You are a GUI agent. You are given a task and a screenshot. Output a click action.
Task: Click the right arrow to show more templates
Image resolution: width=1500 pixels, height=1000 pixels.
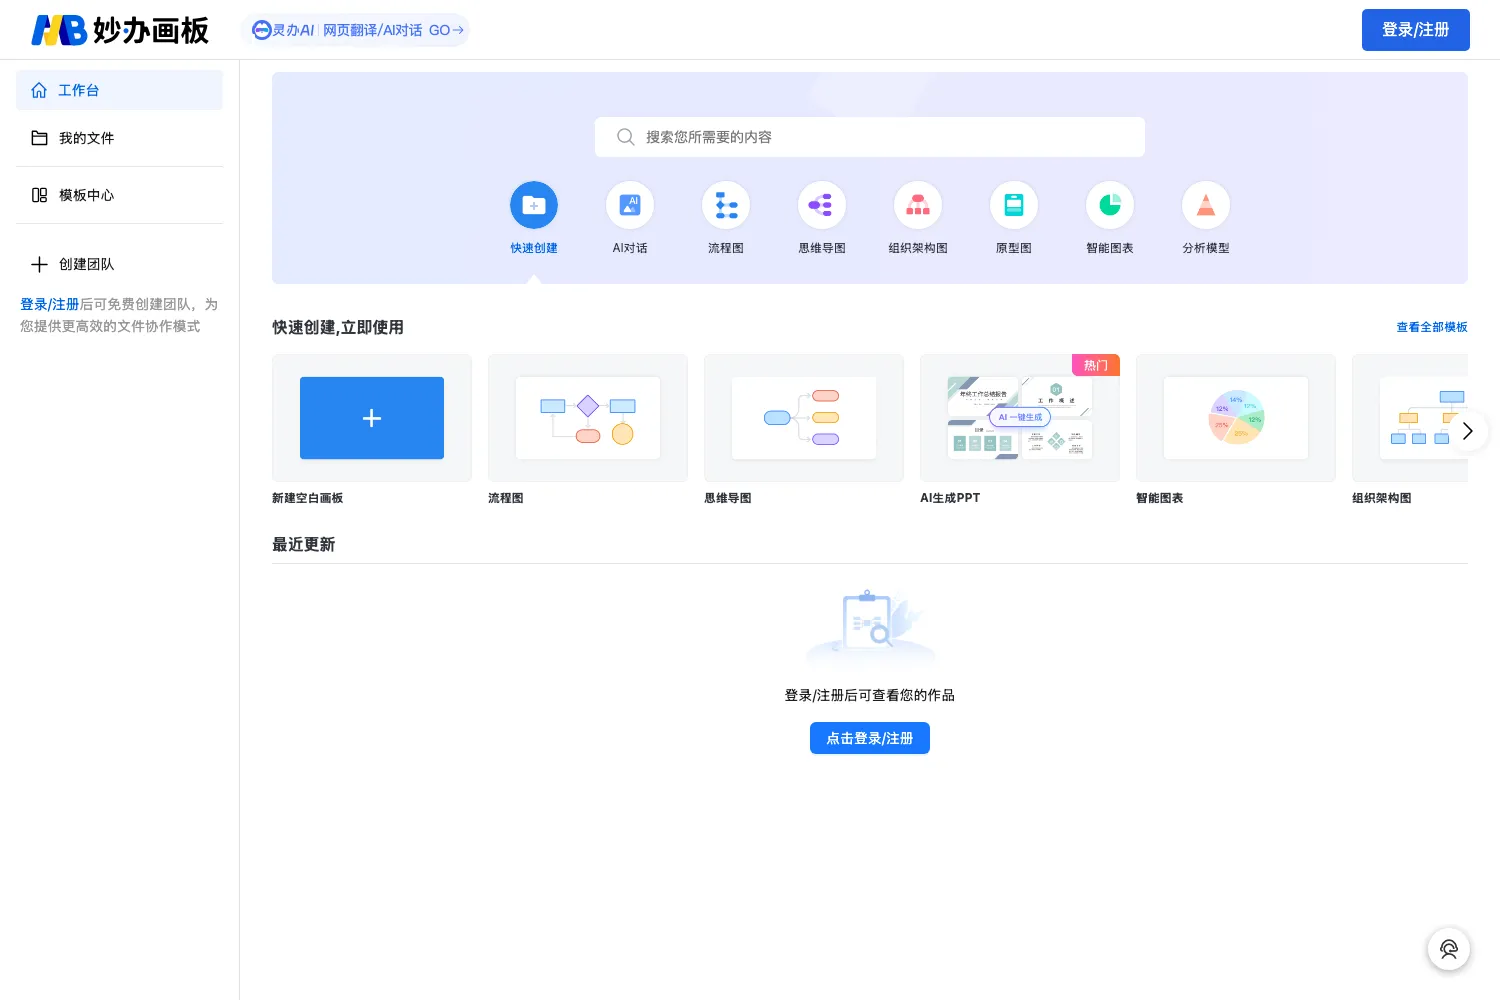(1468, 431)
